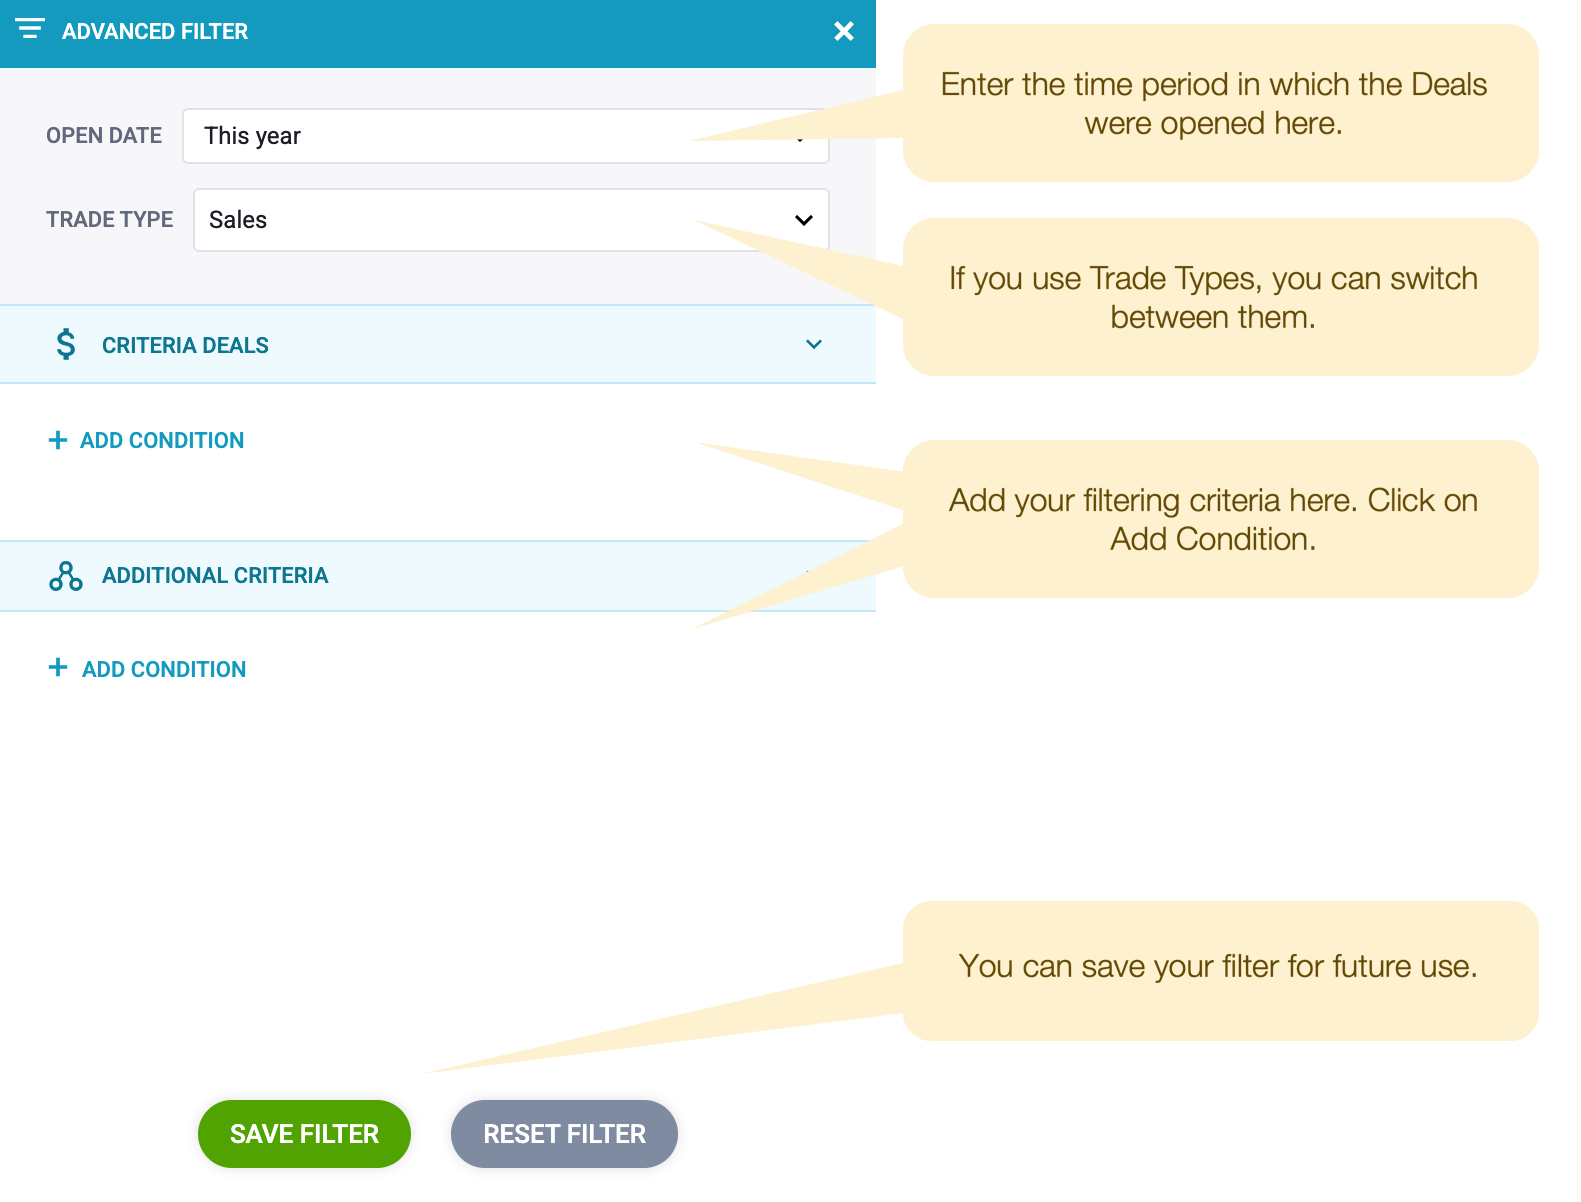Click the Reset Filter button
This screenshot has width=1581, height=1202.
[564, 1134]
